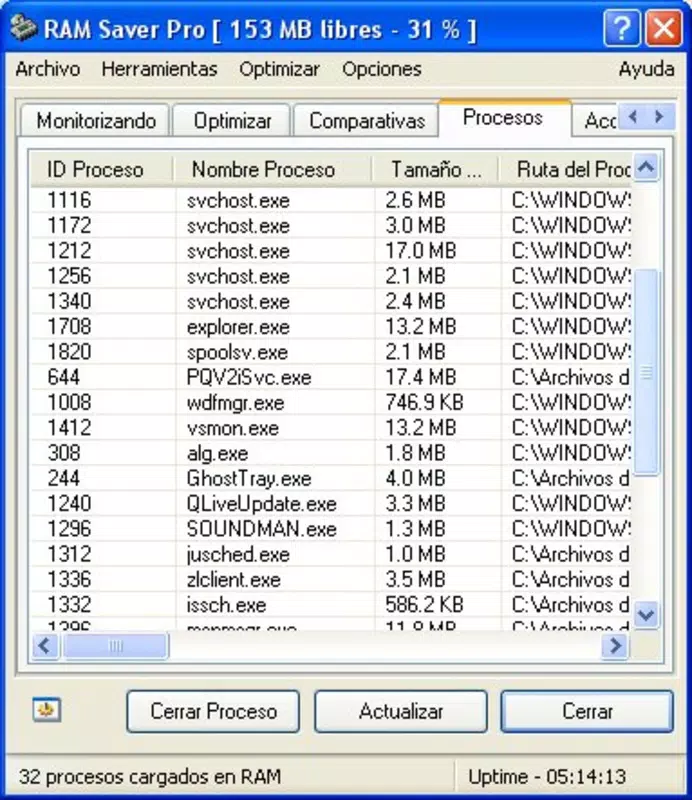
Task: Open the Herramientas menu
Action: [159, 69]
